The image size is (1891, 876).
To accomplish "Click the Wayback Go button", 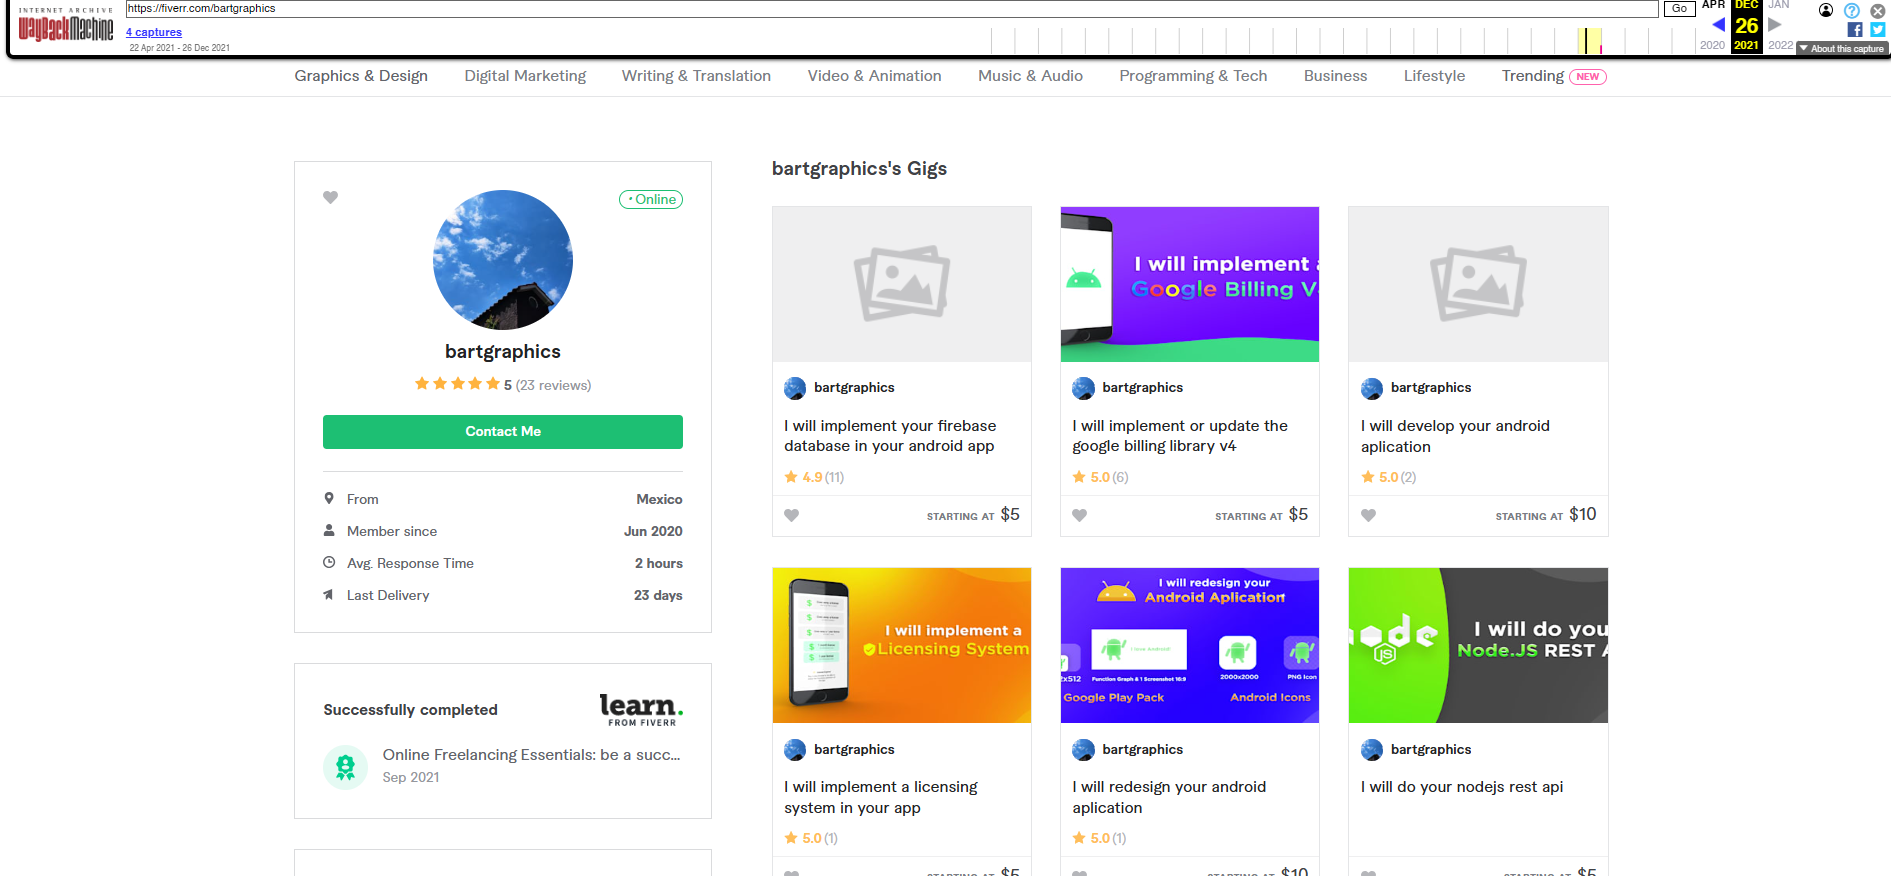I will point(1679,9).
